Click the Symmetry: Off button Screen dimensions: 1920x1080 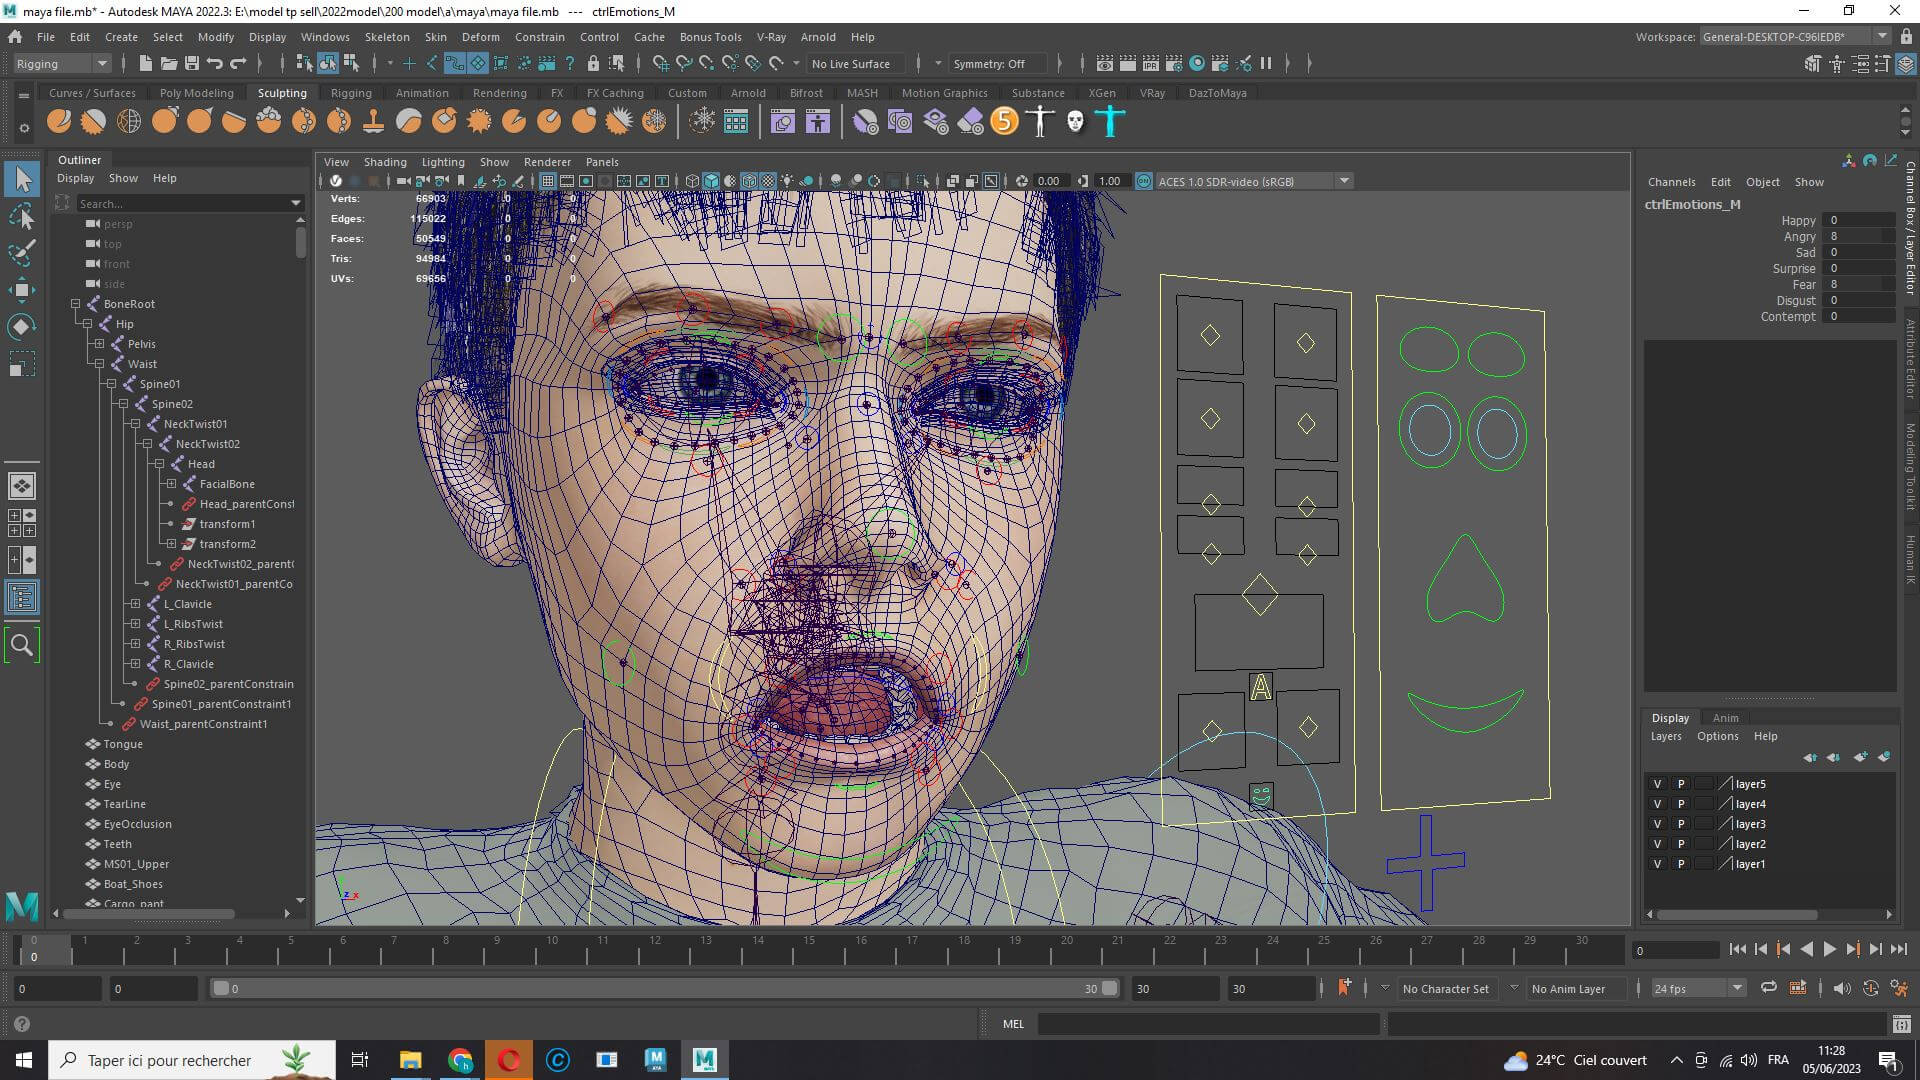988,63
